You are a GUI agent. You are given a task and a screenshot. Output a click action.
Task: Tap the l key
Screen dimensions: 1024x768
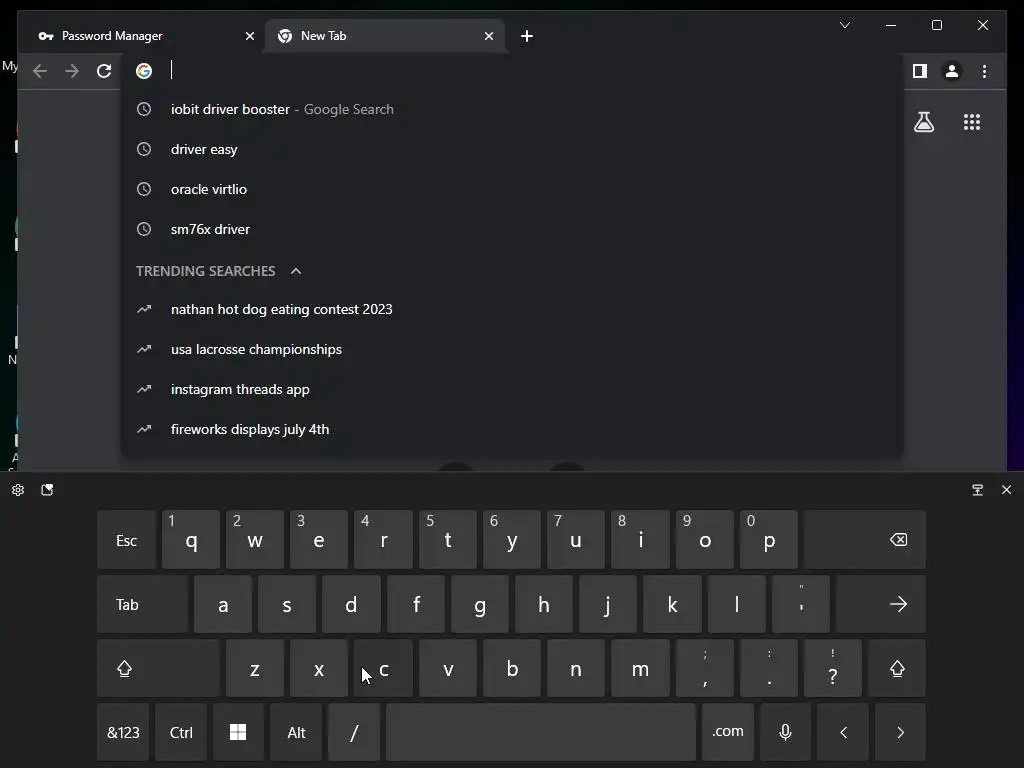[x=737, y=605]
